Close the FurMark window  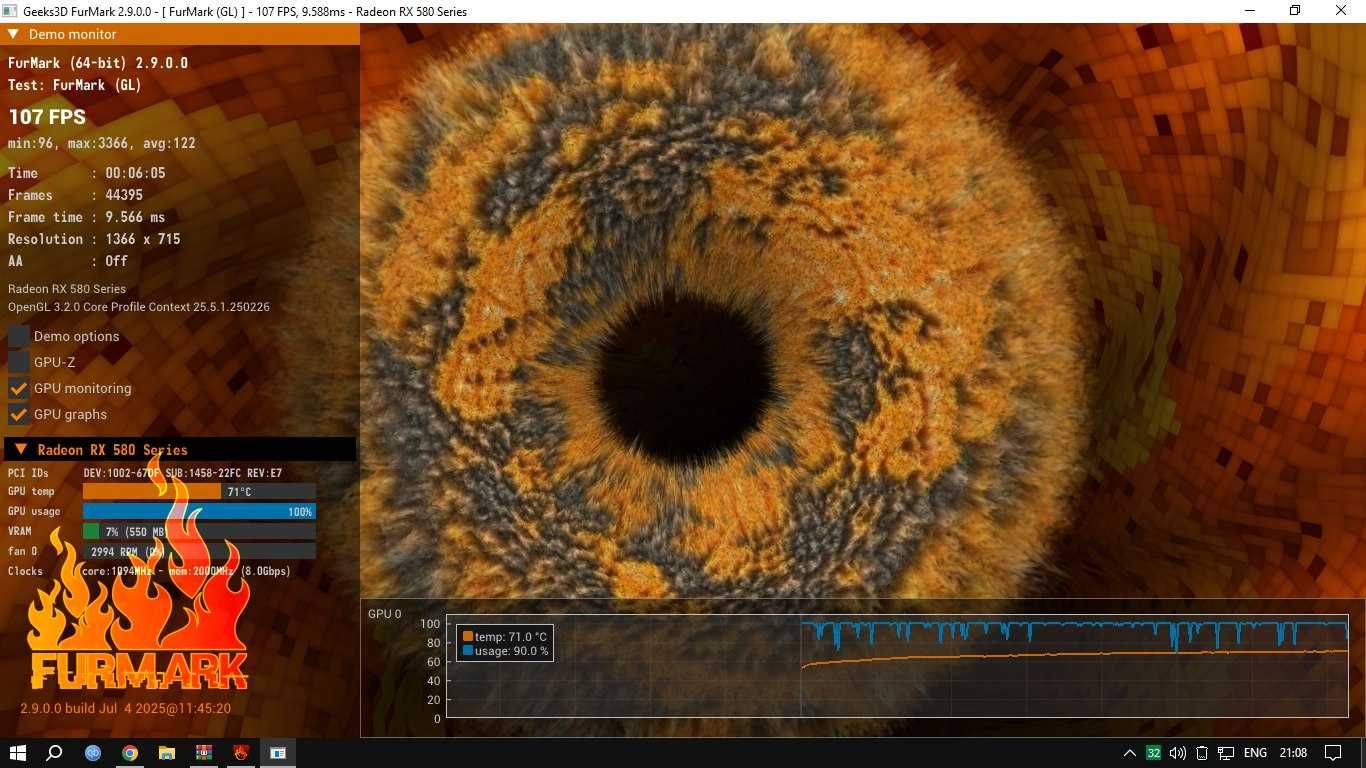[x=1342, y=11]
